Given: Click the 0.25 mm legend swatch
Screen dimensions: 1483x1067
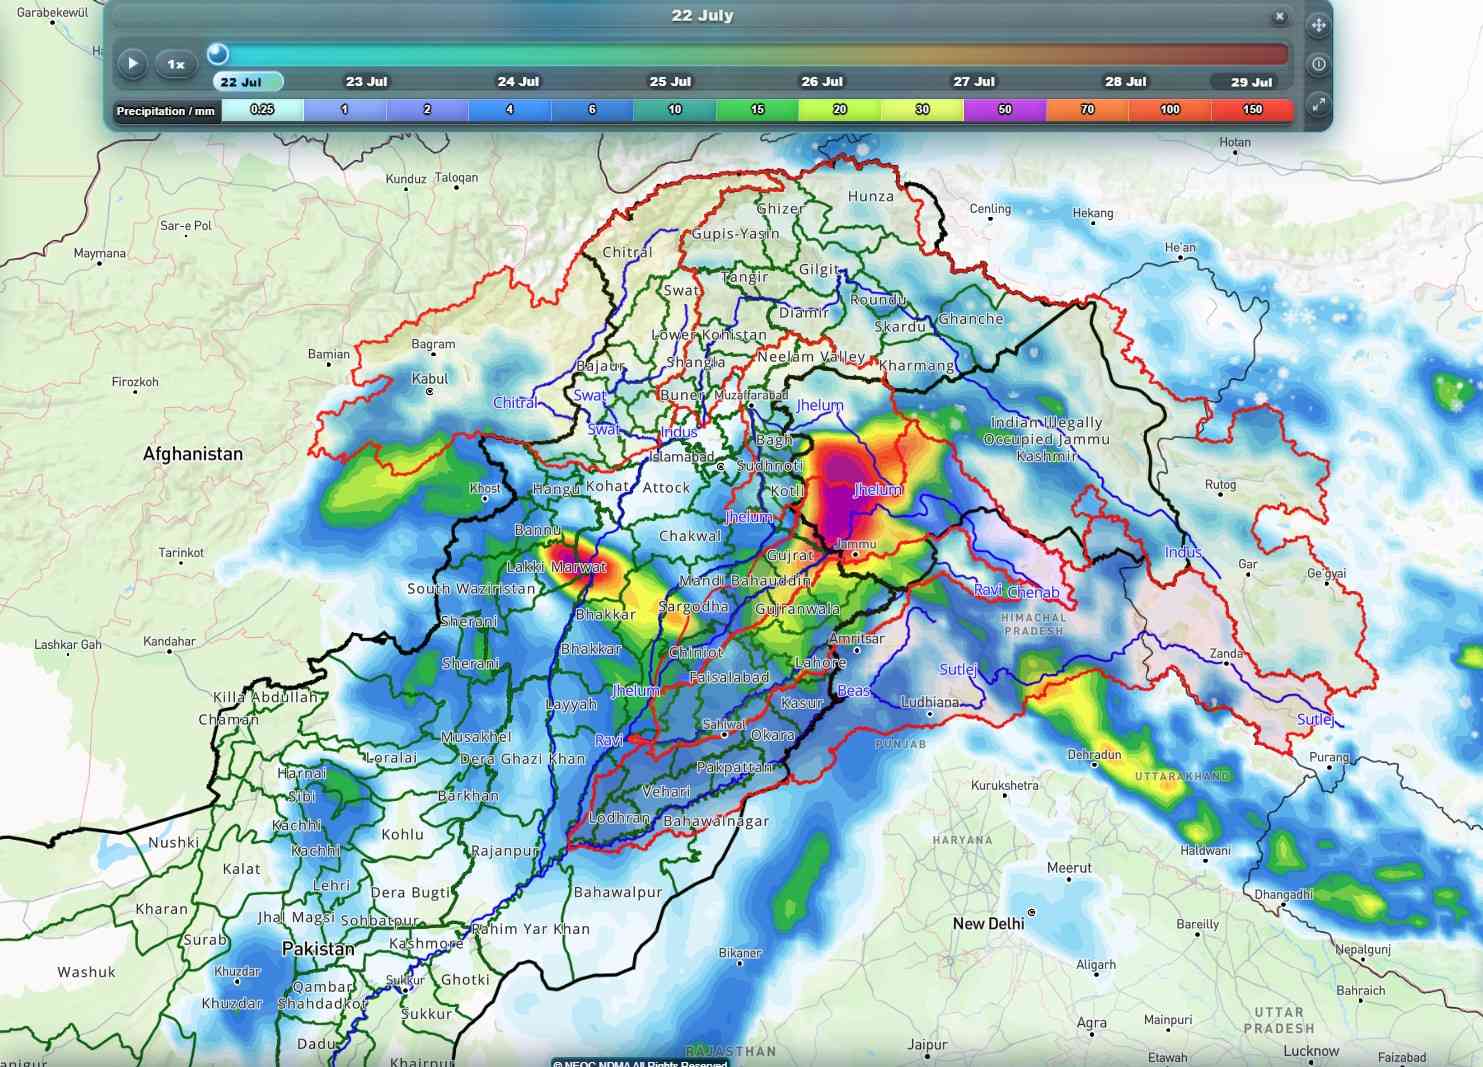Looking at the screenshot, I should (x=262, y=110).
